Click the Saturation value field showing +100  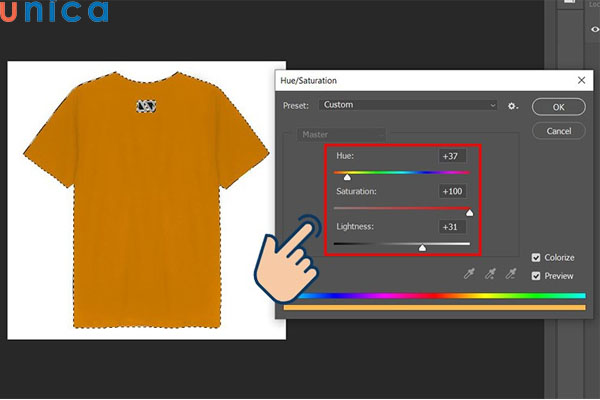[x=452, y=191]
